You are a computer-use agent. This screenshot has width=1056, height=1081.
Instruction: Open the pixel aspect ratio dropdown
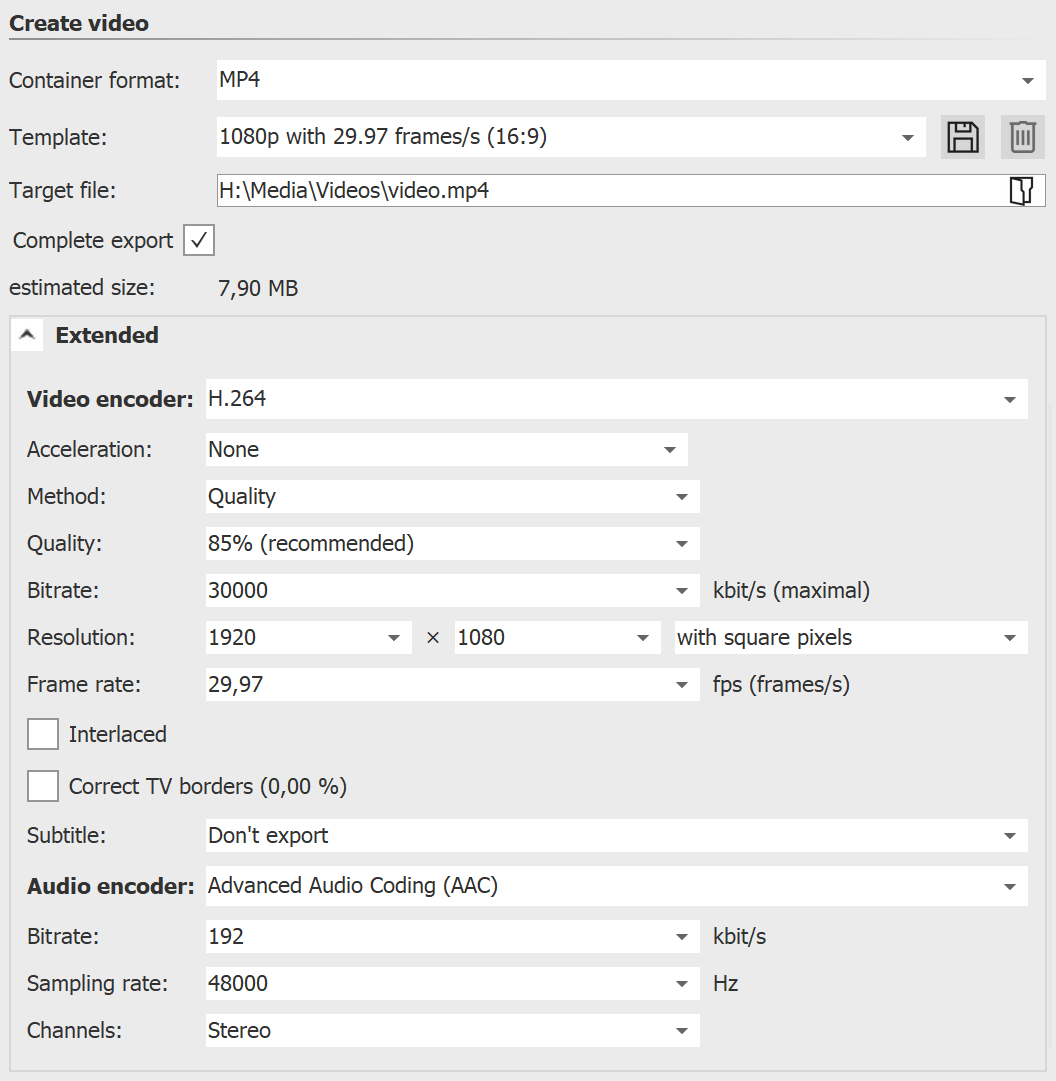click(x=1012, y=637)
